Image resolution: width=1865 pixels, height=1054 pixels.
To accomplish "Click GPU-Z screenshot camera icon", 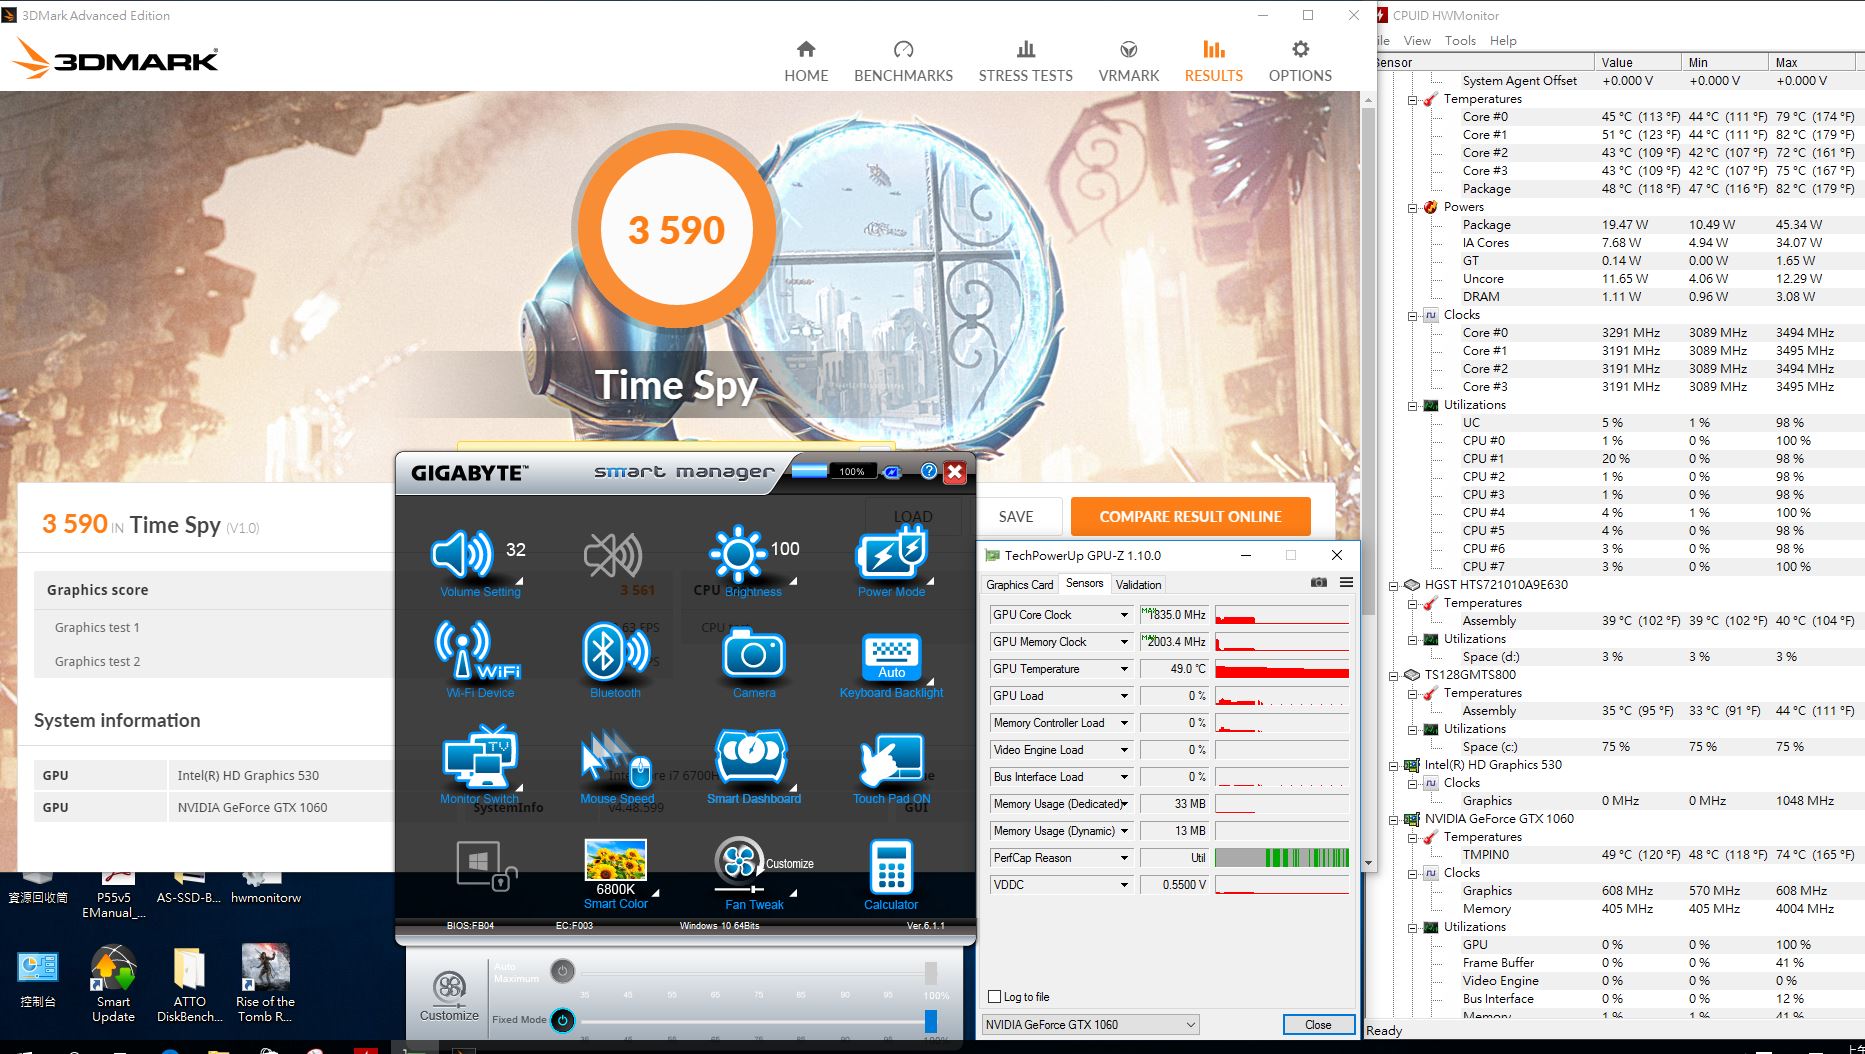I will coord(1319,582).
